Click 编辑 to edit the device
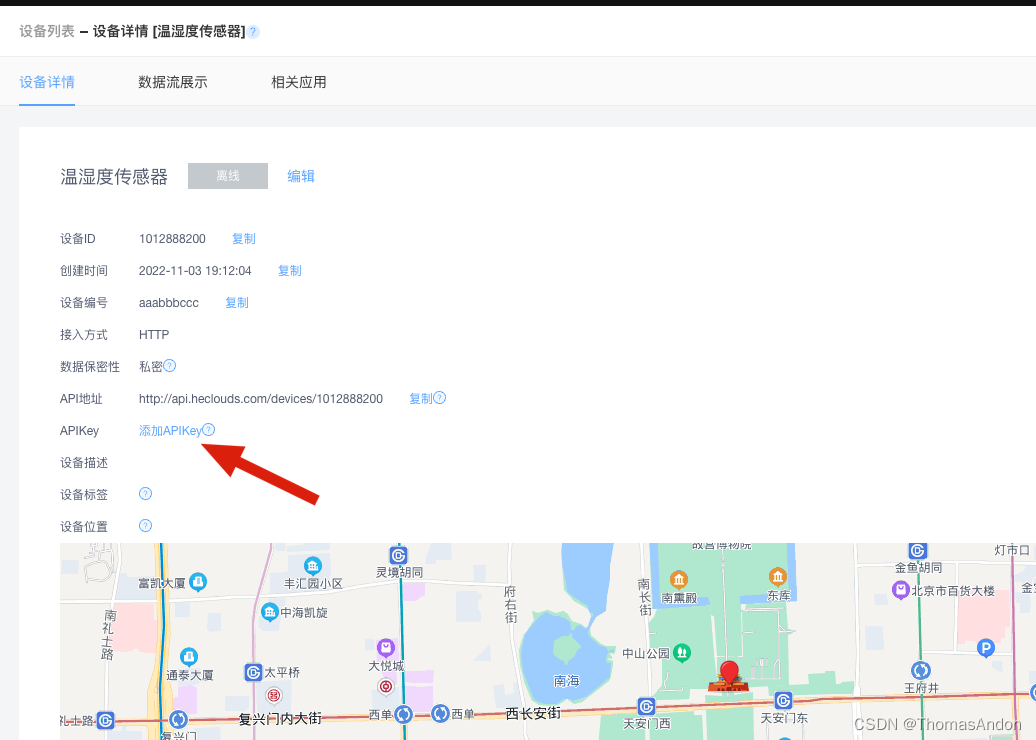Image resolution: width=1036 pixels, height=740 pixels. 301,175
